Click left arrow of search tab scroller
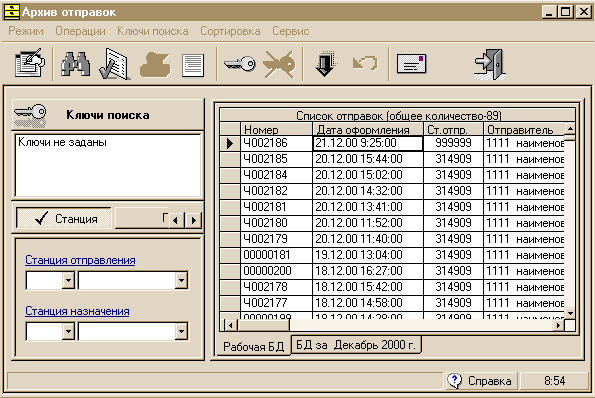595x398 pixels. pos(175,220)
